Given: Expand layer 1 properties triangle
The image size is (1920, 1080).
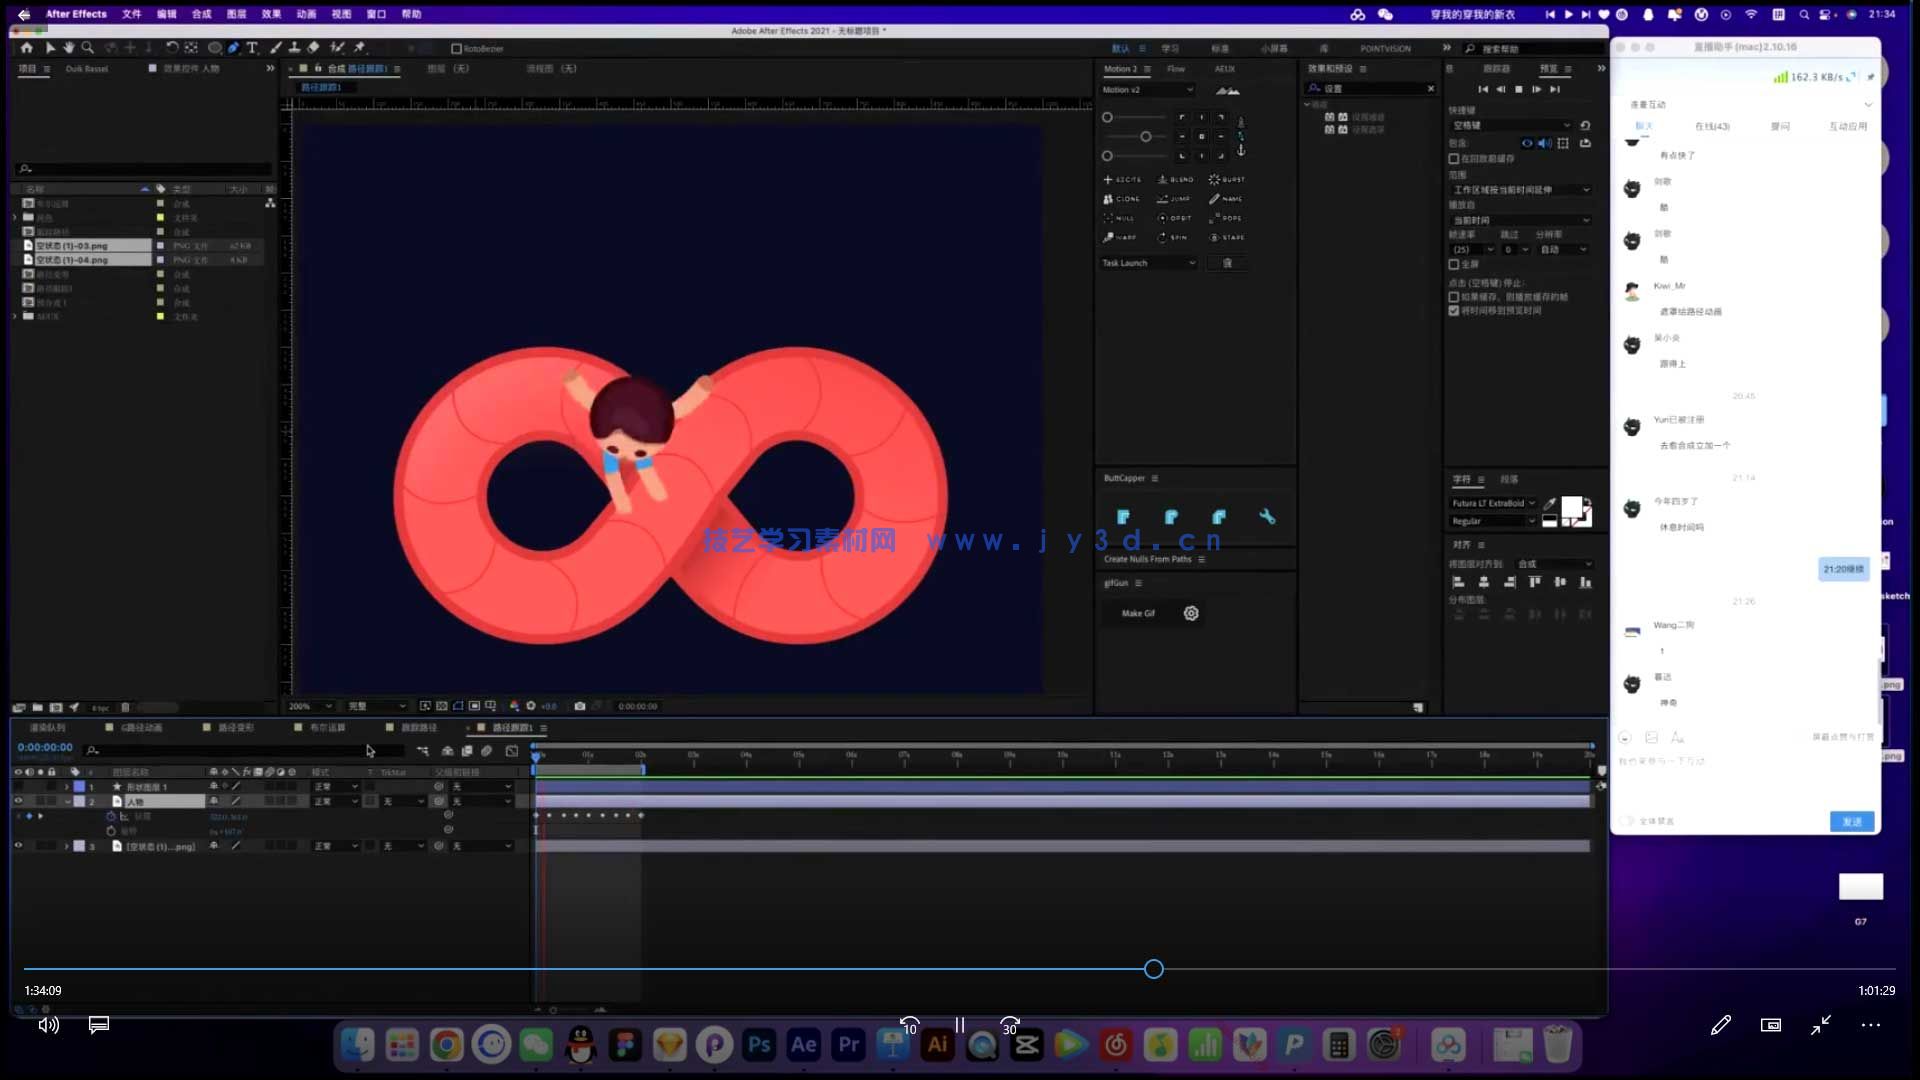Looking at the screenshot, I should [67, 787].
